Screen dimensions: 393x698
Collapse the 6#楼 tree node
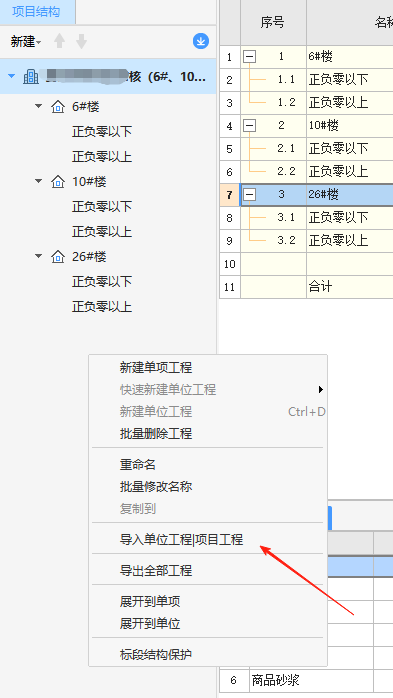(x=39, y=106)
